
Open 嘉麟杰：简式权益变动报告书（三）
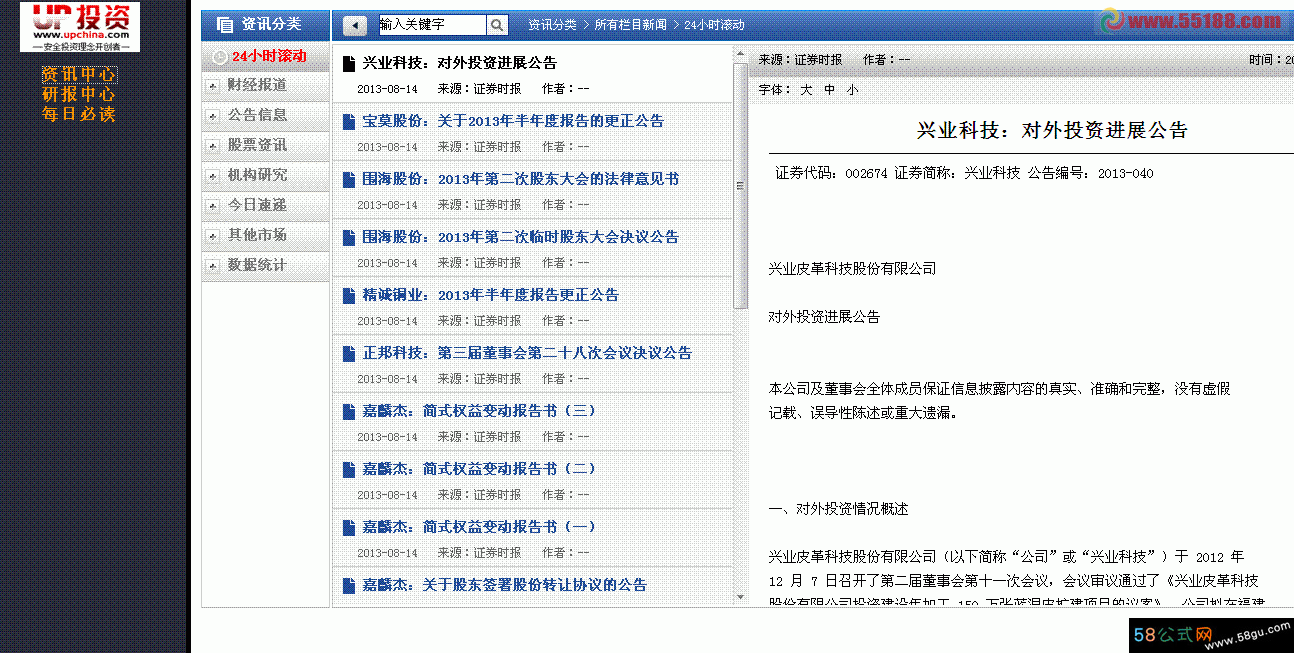point(479,411)
